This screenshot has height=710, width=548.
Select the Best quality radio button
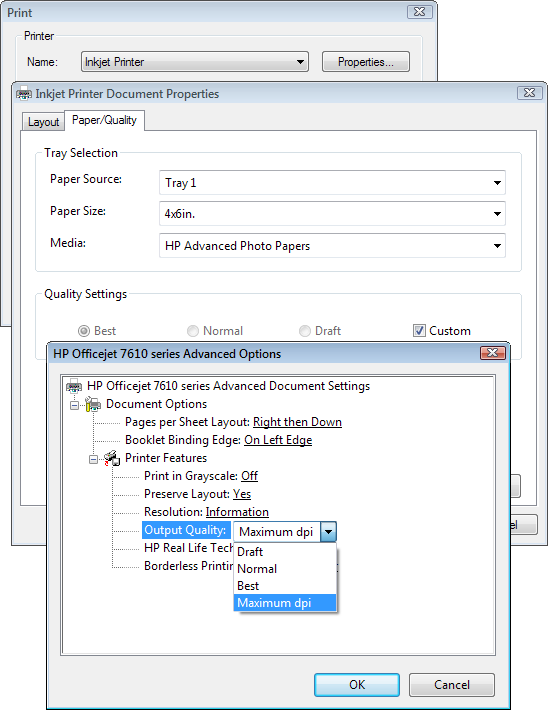[x=84, y=331]
